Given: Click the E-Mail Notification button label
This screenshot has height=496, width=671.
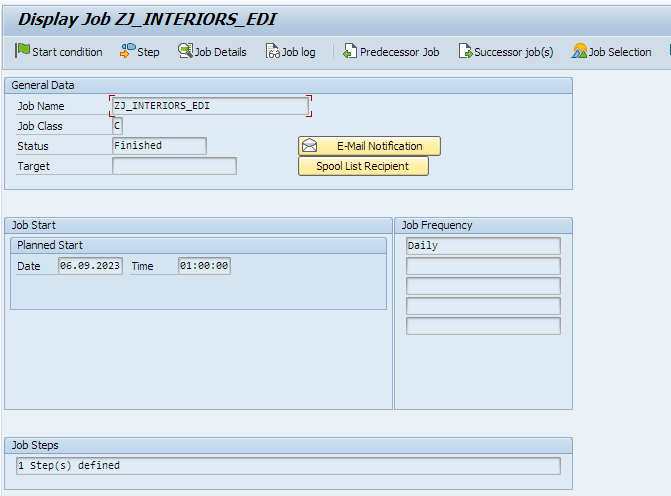Looking at the screenshot, I should (379, 146).
